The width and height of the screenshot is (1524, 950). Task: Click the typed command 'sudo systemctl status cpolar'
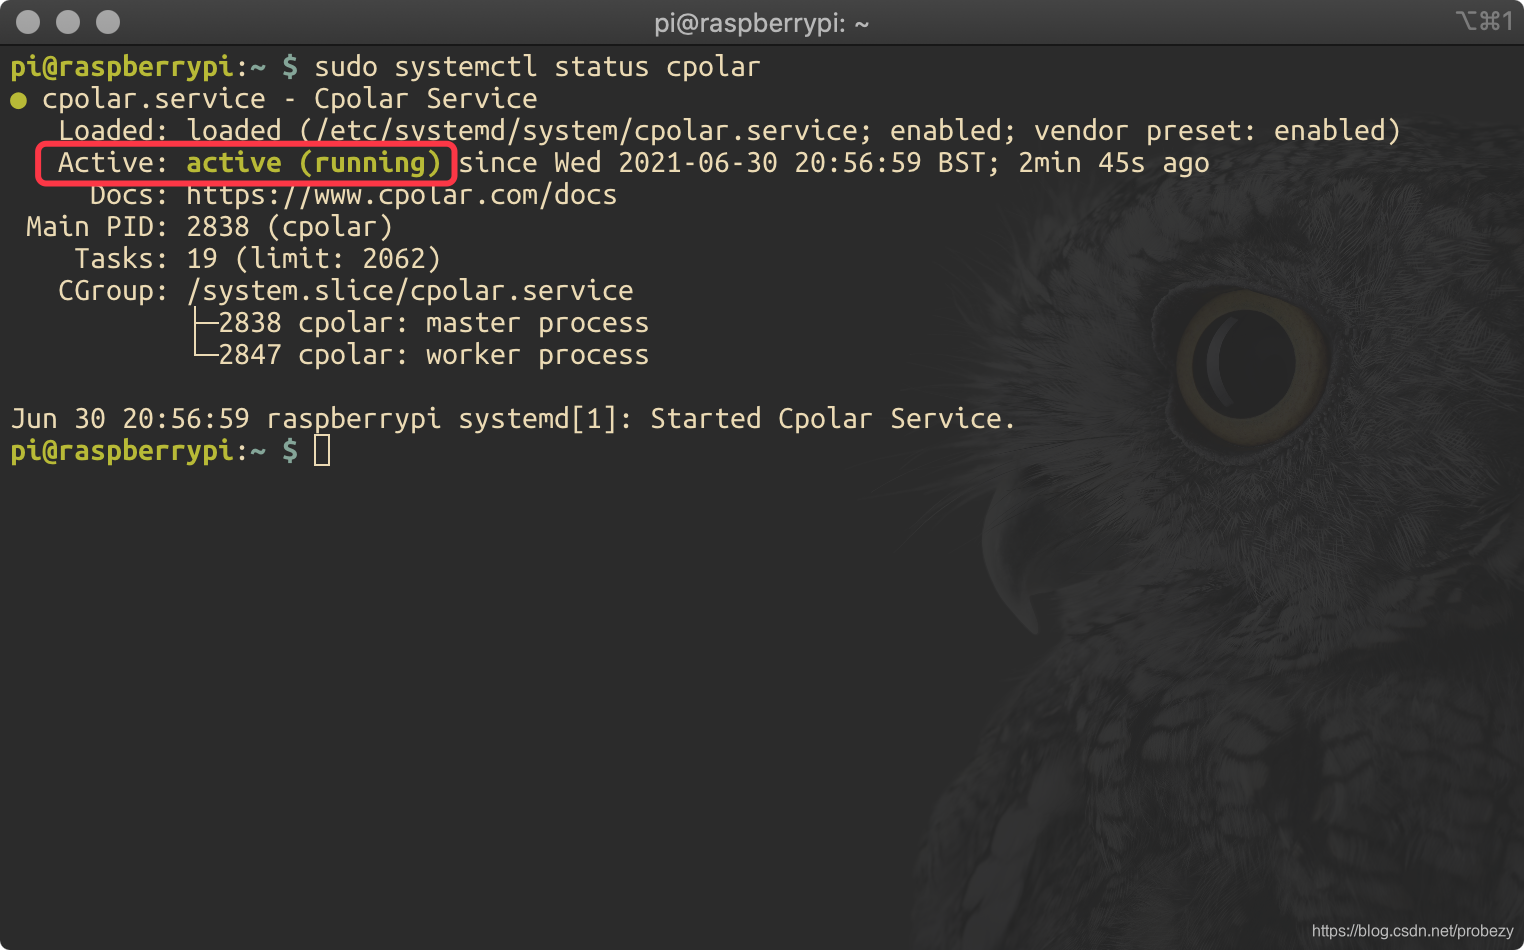coord(537,67)
